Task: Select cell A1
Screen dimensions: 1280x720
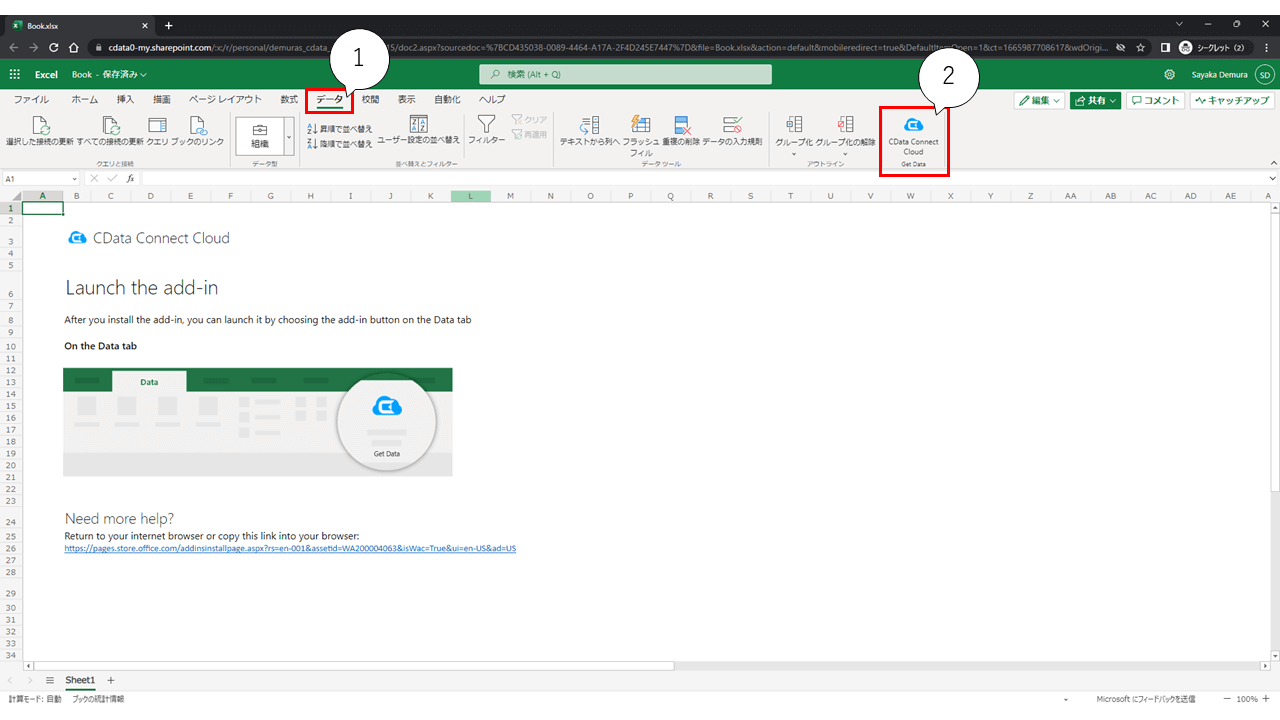Action: pyautogui.click(x=43, y=208)
